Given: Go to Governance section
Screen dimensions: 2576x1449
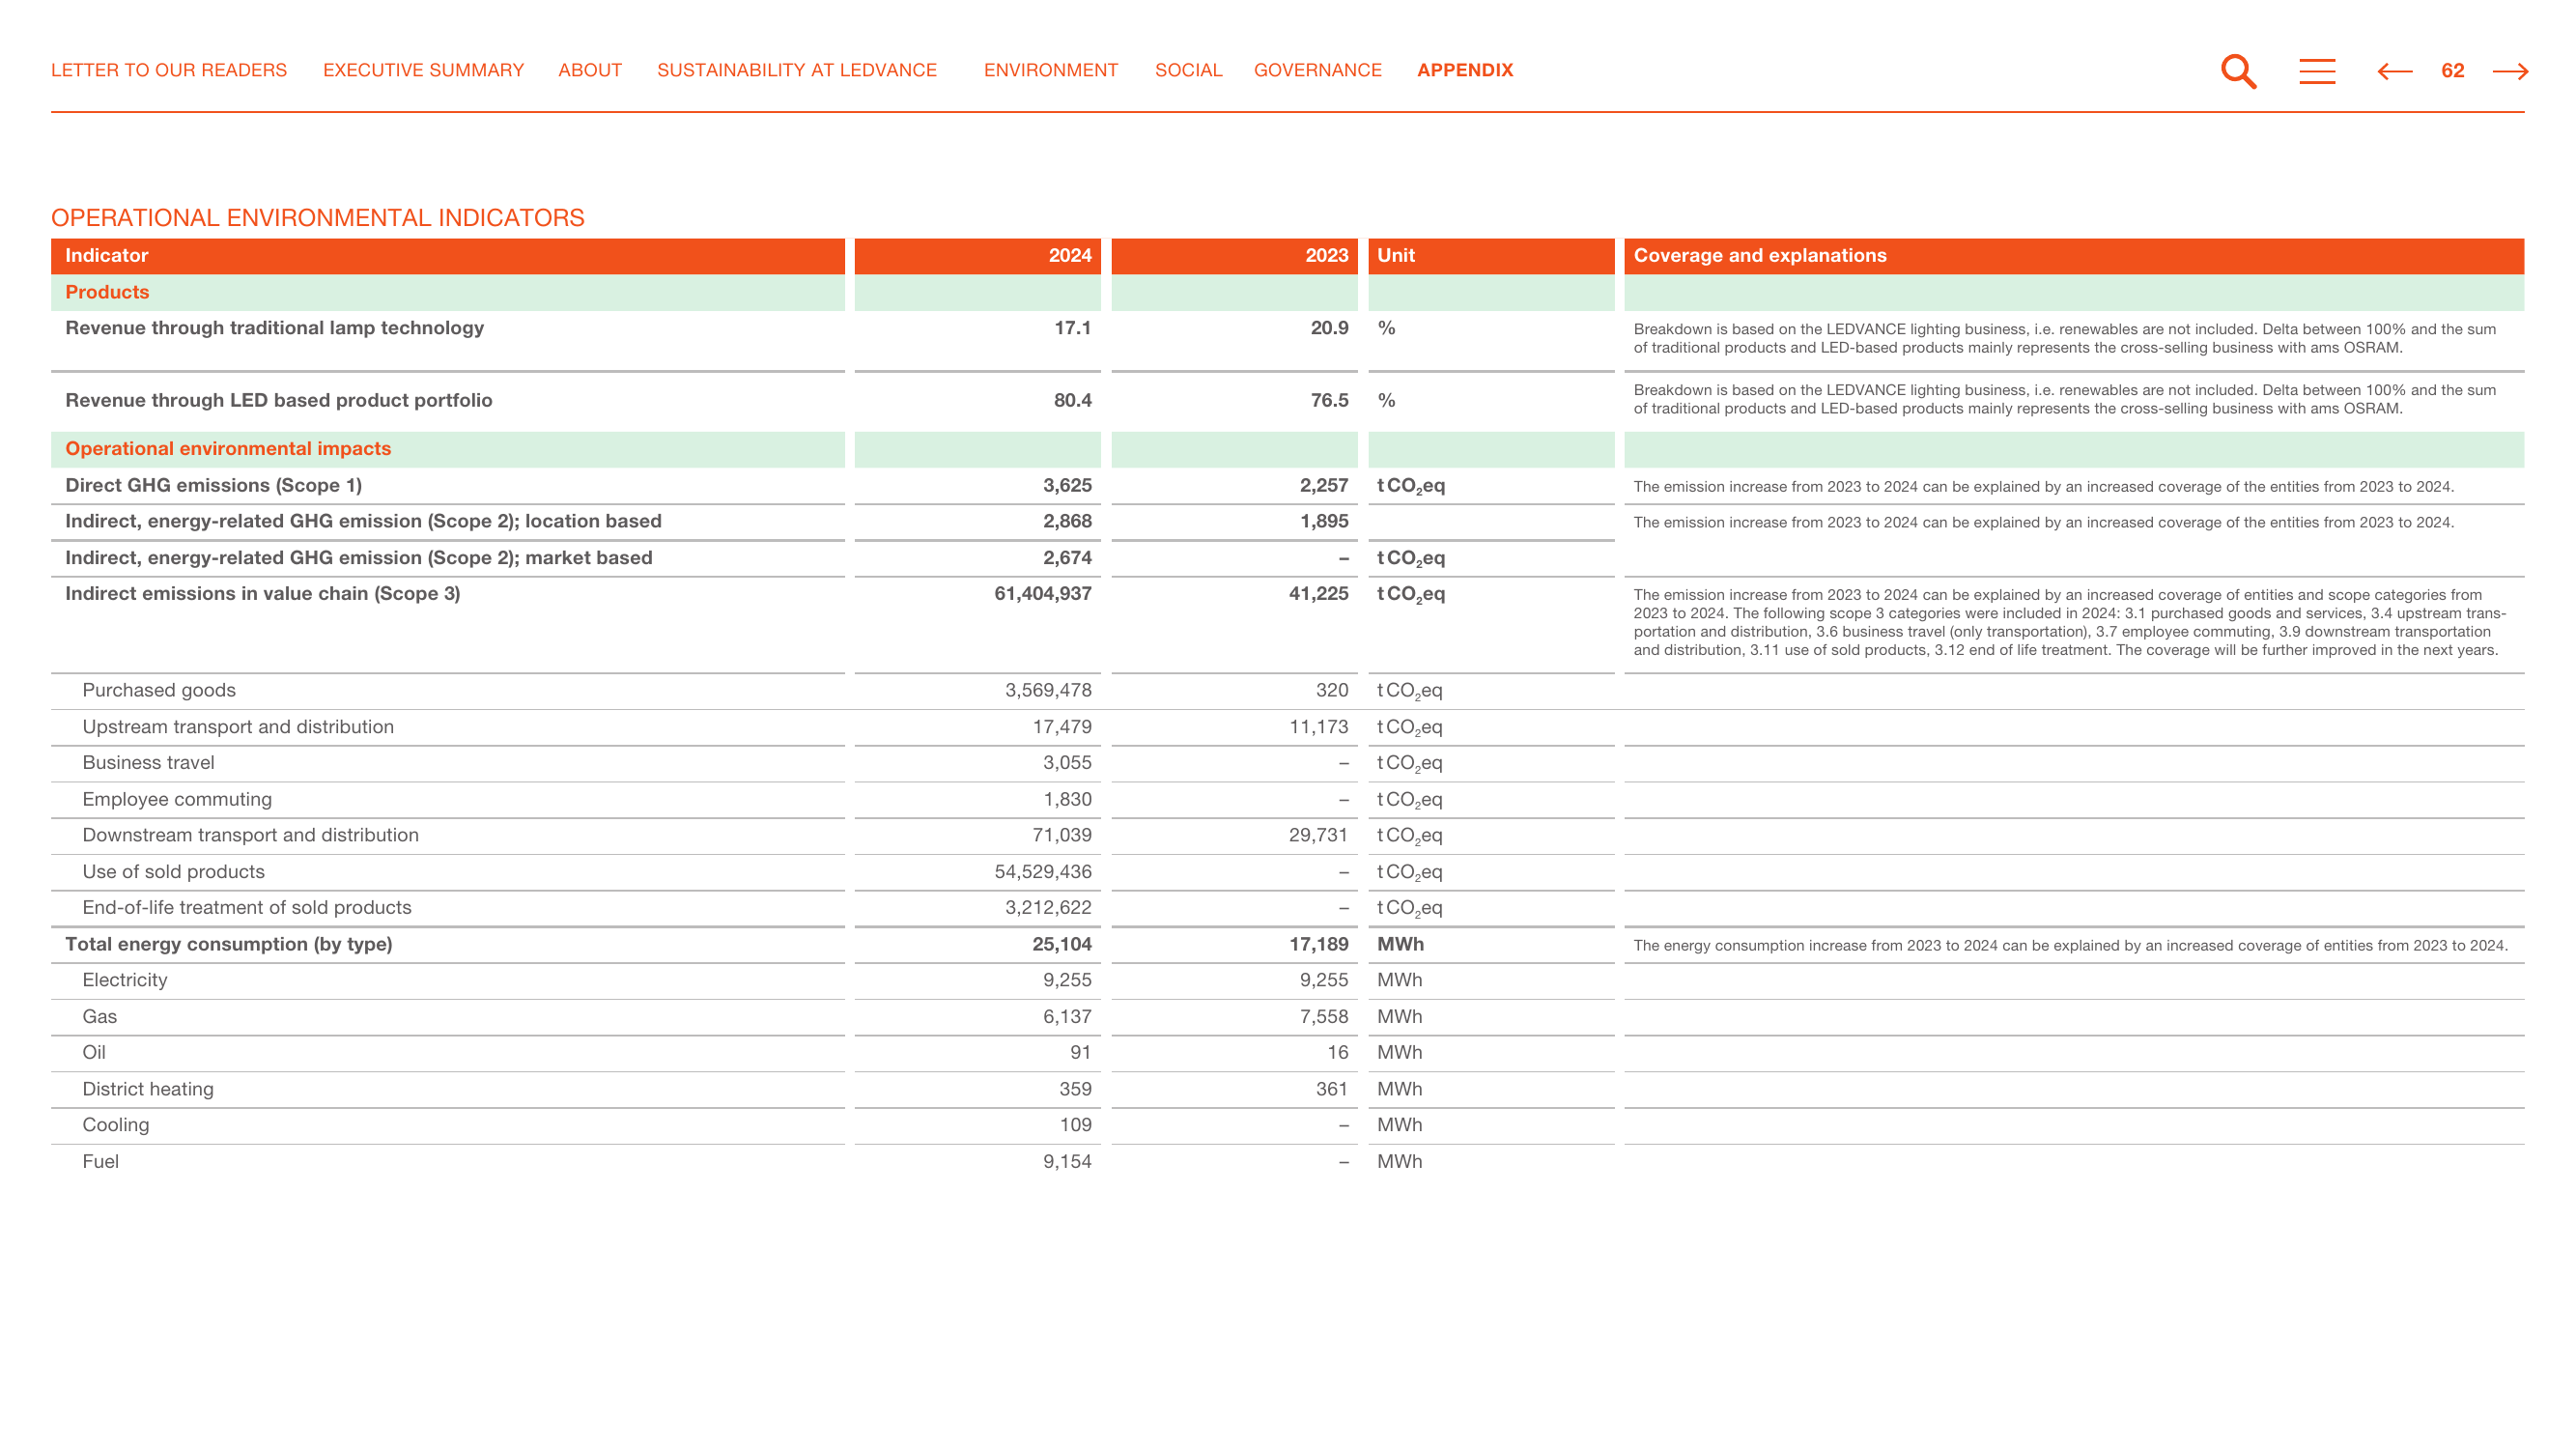Looking at the screenshot, I should (1318, 70).
